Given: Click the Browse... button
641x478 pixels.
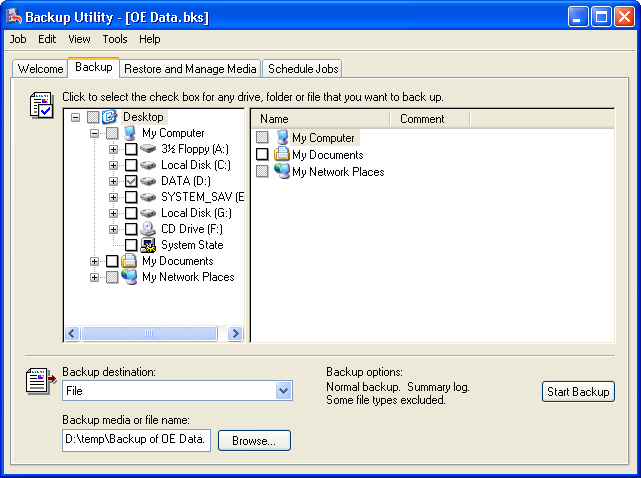Looking at the screenshot, I should pos(254,440).
